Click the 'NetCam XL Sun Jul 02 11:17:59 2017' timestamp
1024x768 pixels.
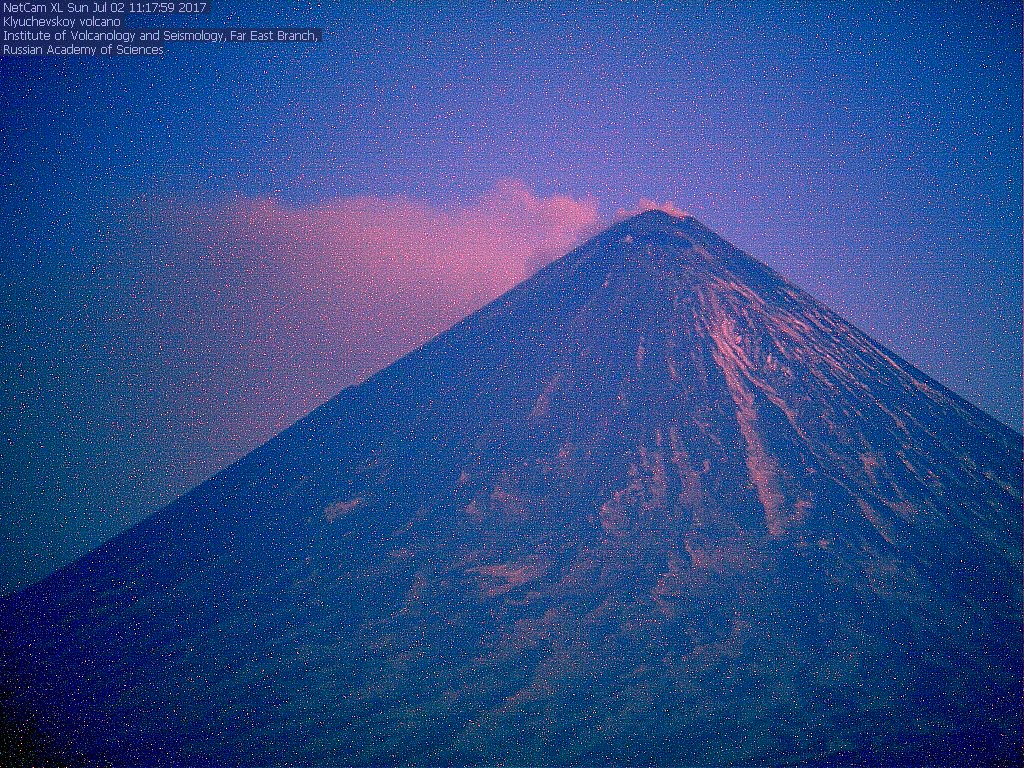[104, 8]
